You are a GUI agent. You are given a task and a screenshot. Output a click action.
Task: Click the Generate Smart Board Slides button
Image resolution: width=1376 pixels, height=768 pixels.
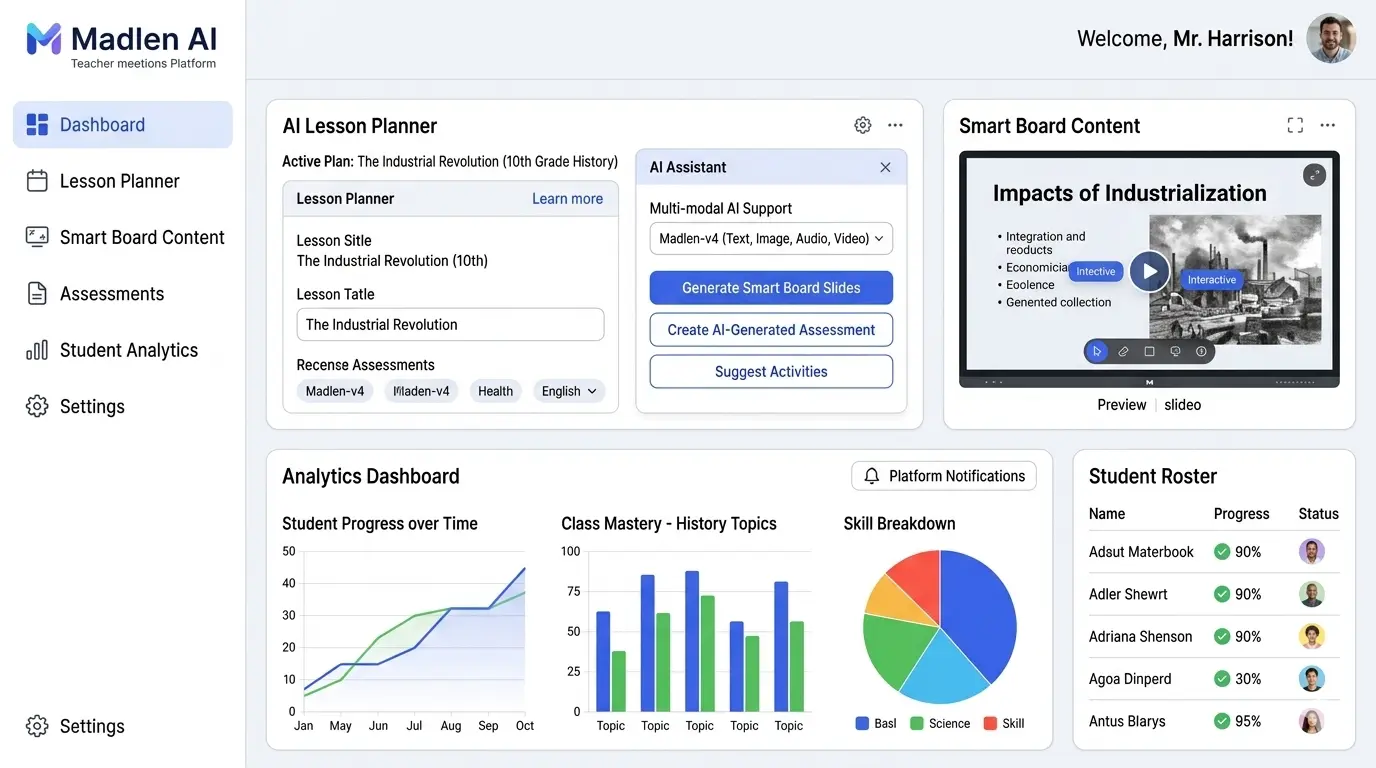tap(770, 287)
